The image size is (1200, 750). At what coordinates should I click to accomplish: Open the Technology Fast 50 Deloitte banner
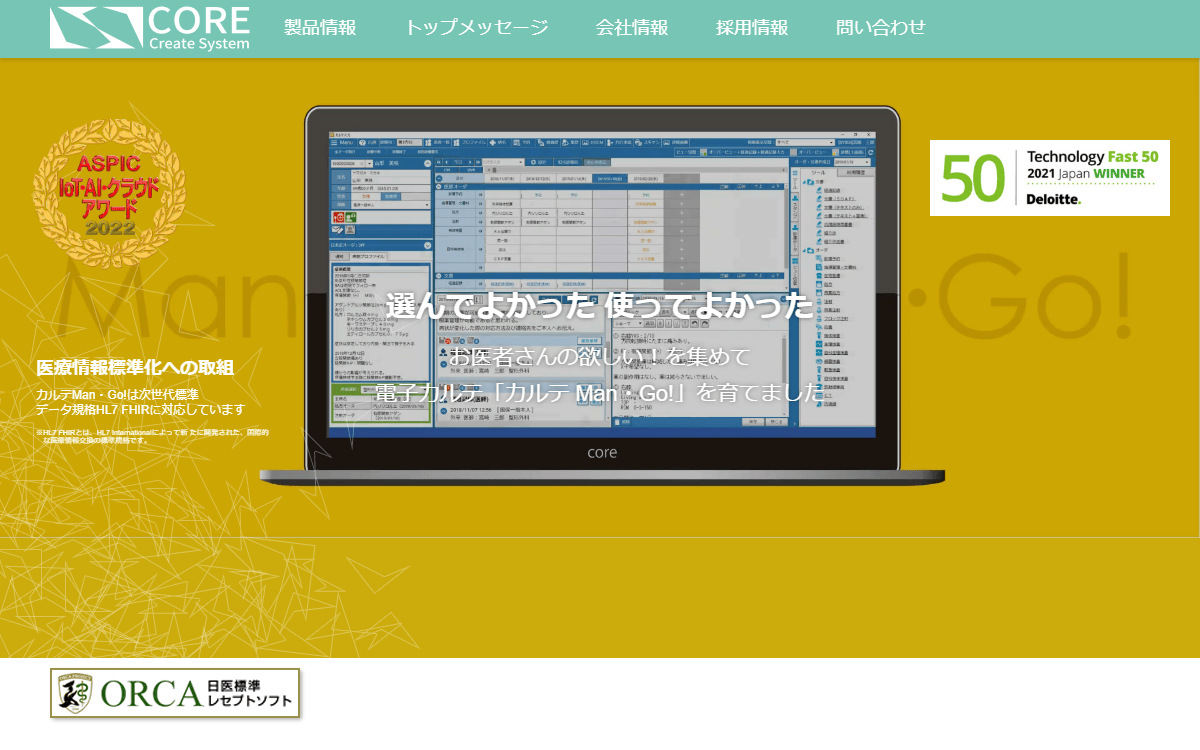coord(1050,178)
